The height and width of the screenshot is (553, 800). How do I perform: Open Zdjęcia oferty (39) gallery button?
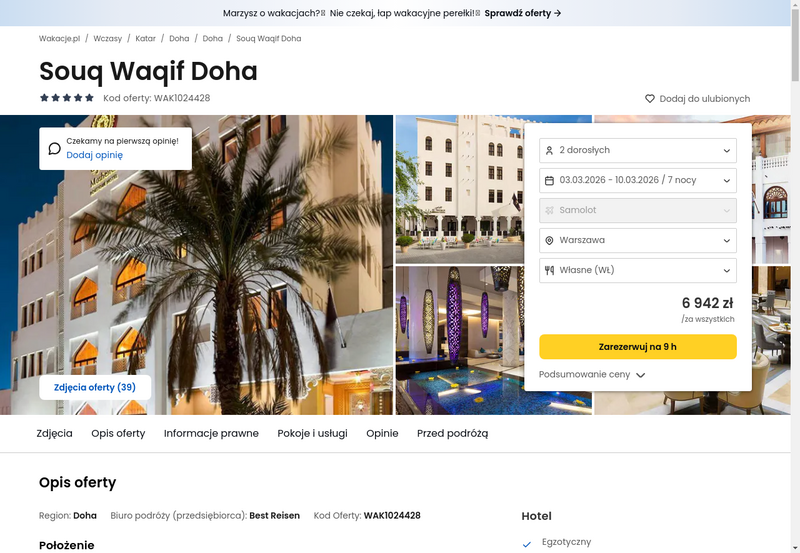tap(95, 388)
